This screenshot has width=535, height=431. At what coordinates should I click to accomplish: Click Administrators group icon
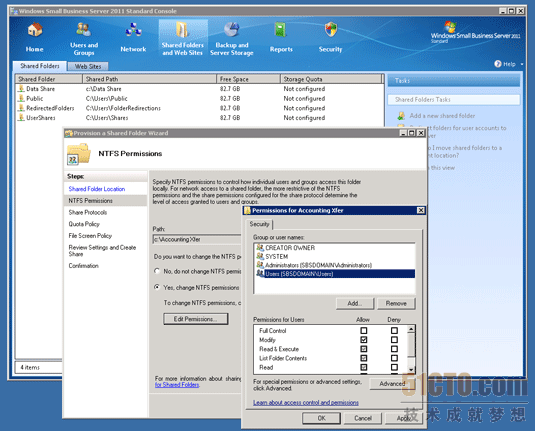coord(260,265)
